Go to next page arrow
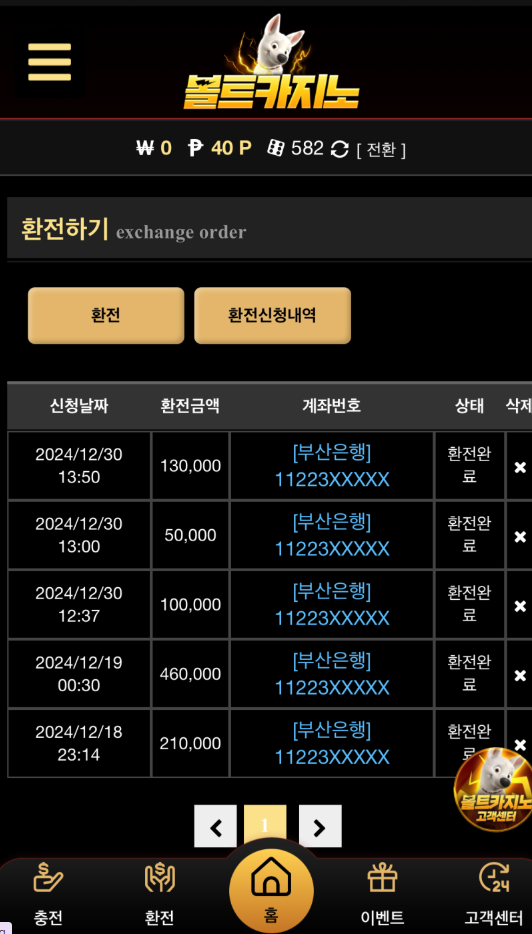 [320, 826]
